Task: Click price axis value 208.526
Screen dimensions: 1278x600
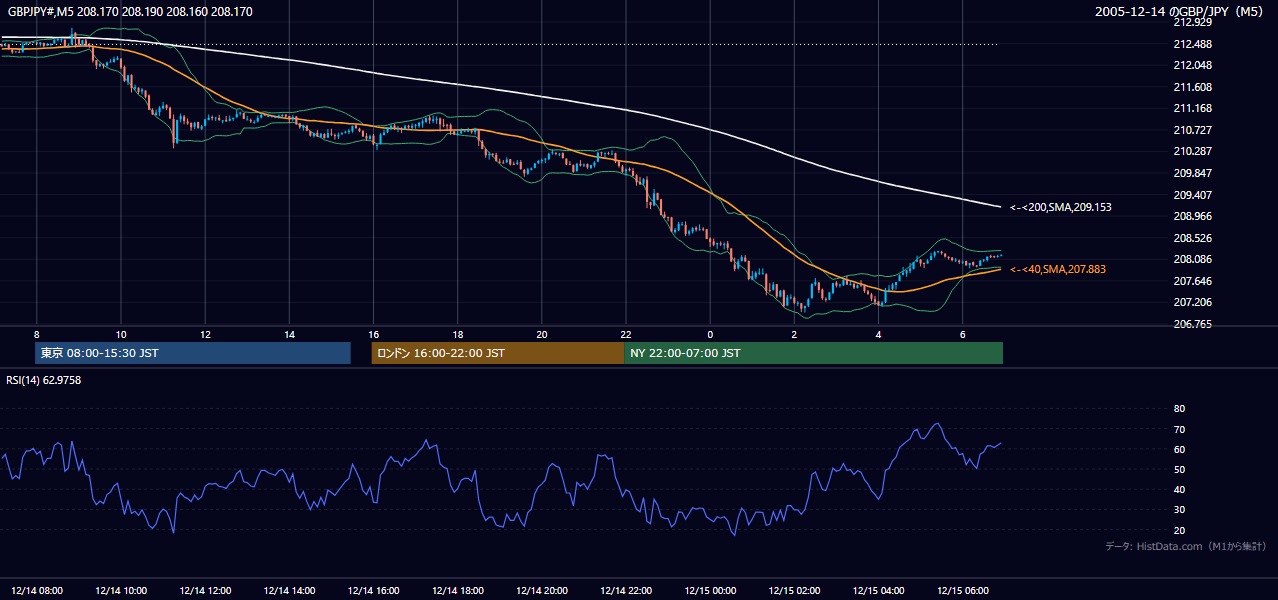Action: tap(1192, 238)
